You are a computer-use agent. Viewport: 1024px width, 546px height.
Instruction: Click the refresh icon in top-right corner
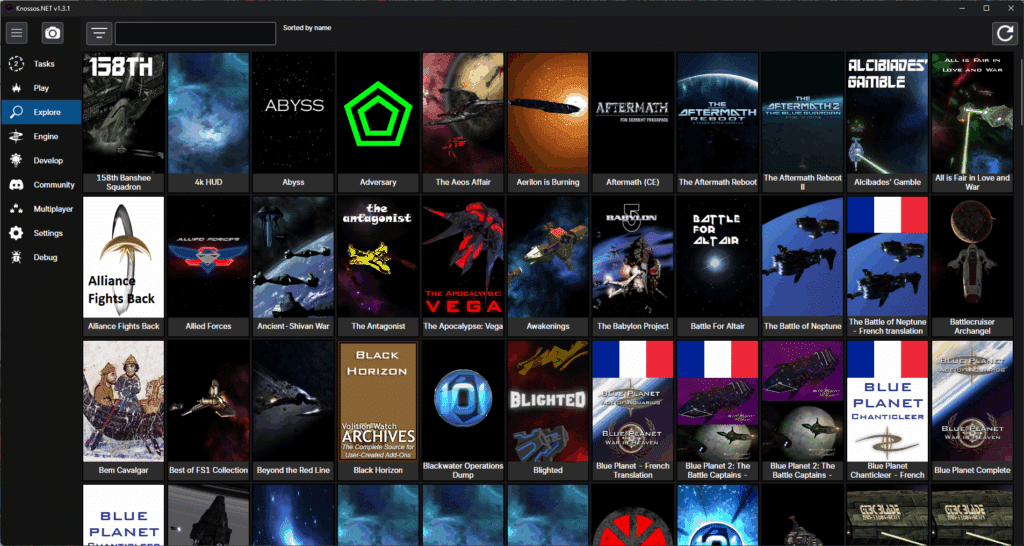(1003, 33)
